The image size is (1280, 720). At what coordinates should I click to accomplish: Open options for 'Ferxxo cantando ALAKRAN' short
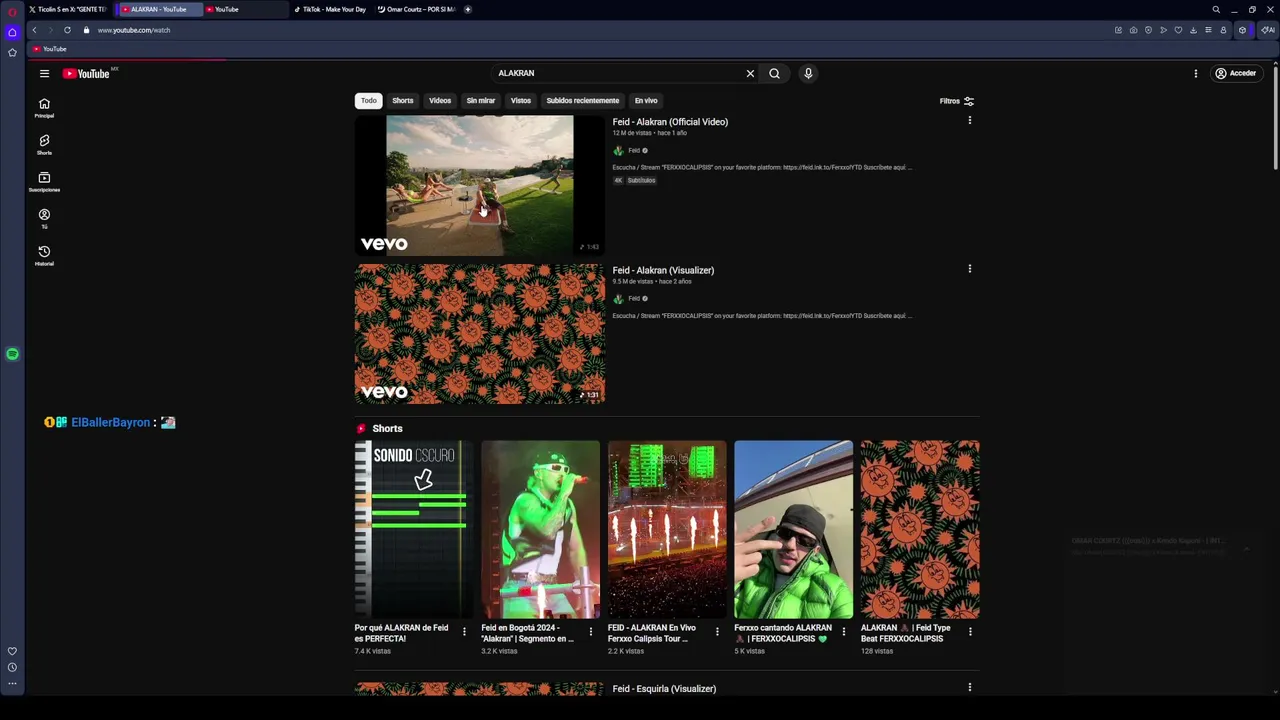tap(843, 632)
